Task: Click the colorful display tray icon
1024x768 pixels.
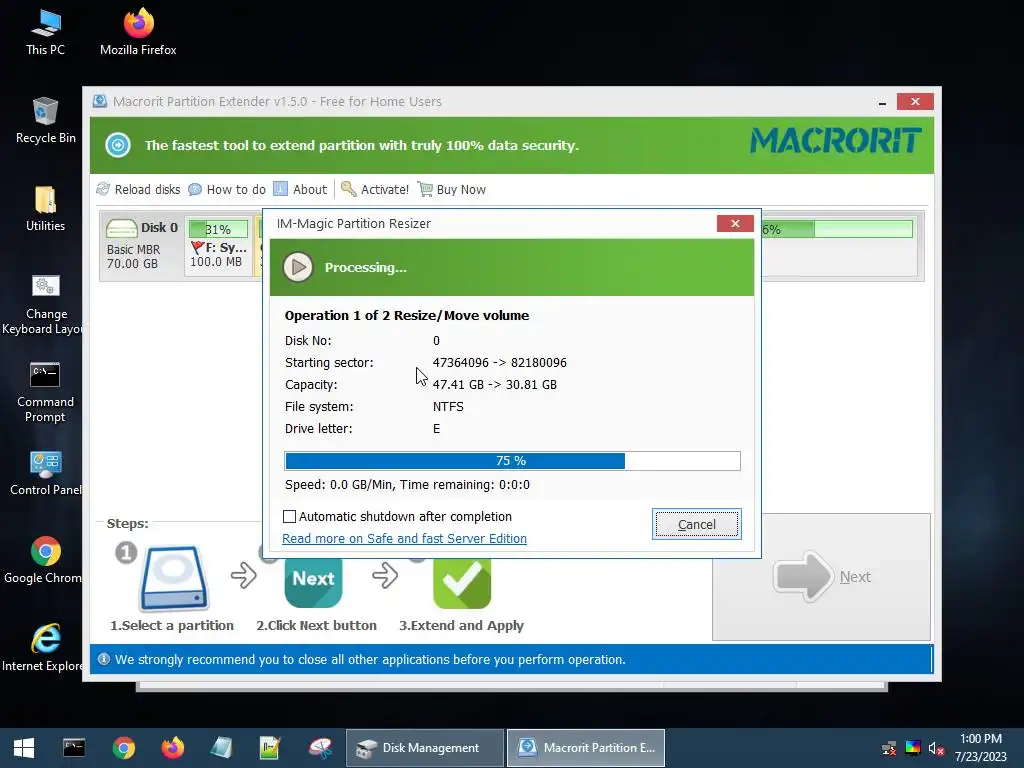Action: point(913,748)
